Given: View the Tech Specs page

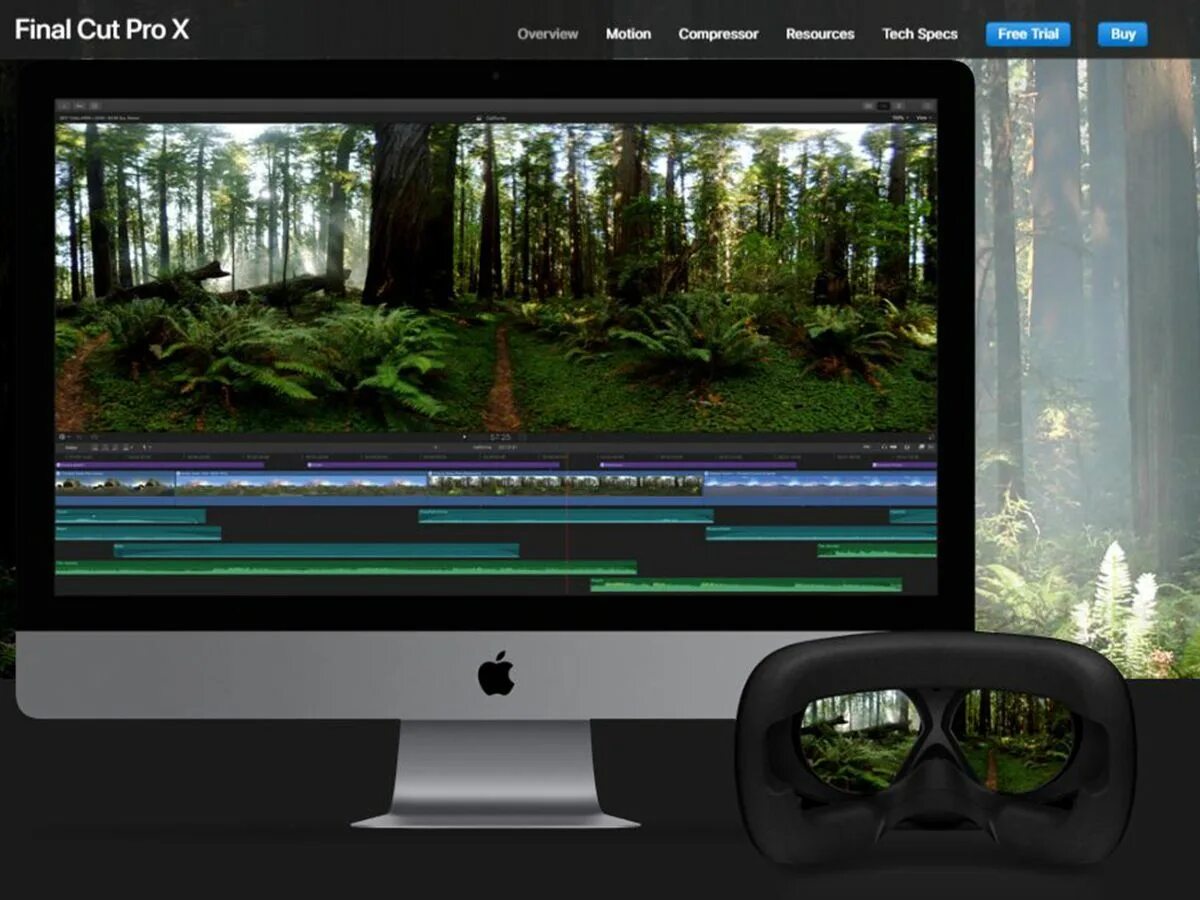Looking at the screenshot, I should (x=919, y=34).
